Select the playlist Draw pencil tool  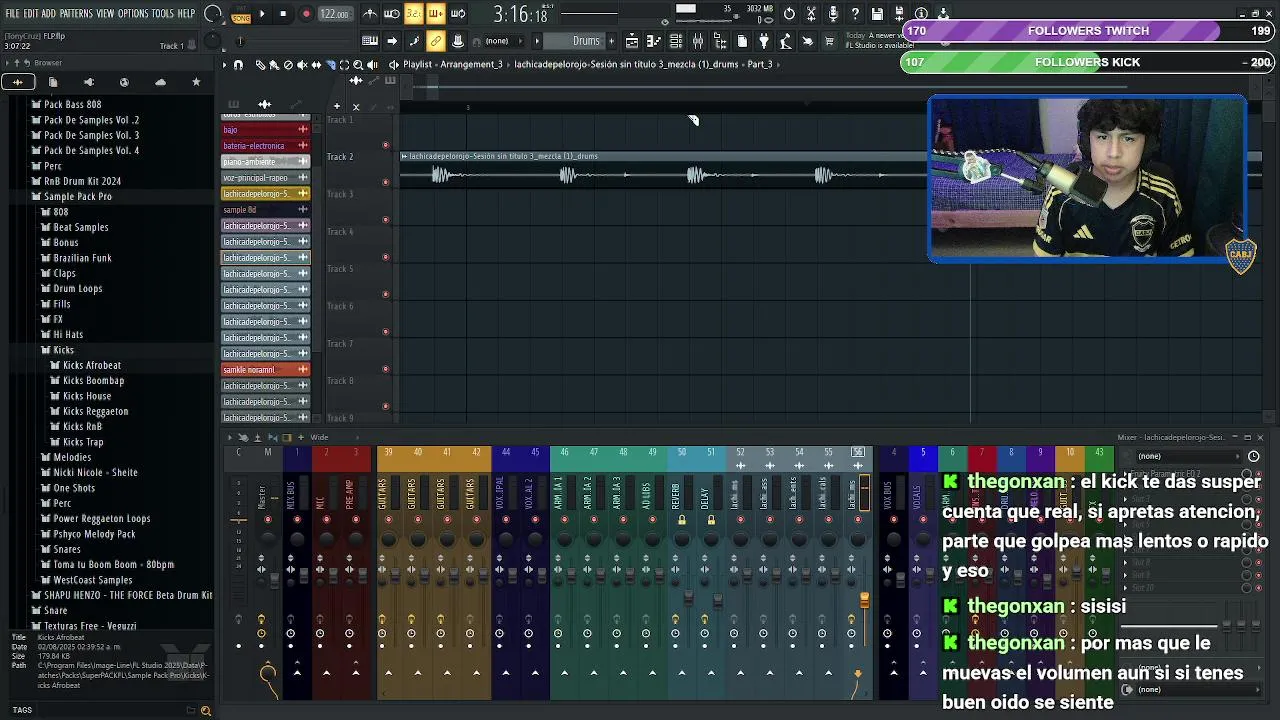click(260, 65)
